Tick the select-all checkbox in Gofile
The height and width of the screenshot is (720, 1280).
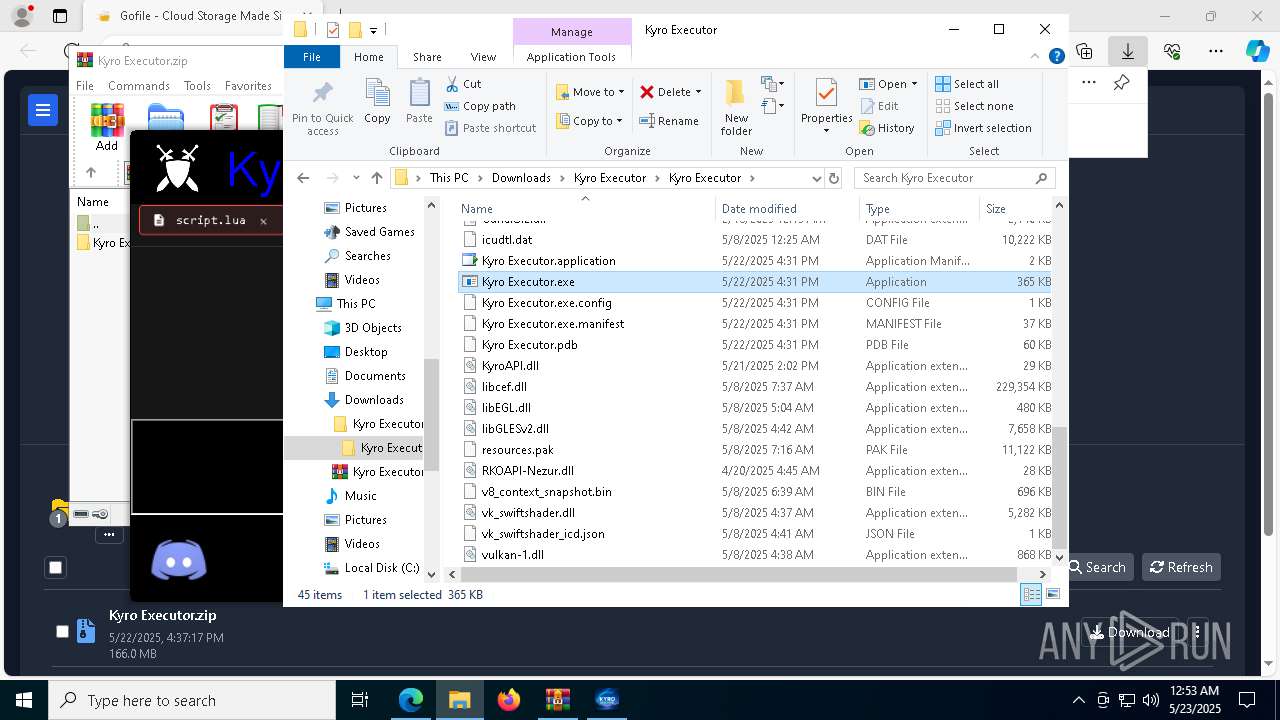pos(56,567)
